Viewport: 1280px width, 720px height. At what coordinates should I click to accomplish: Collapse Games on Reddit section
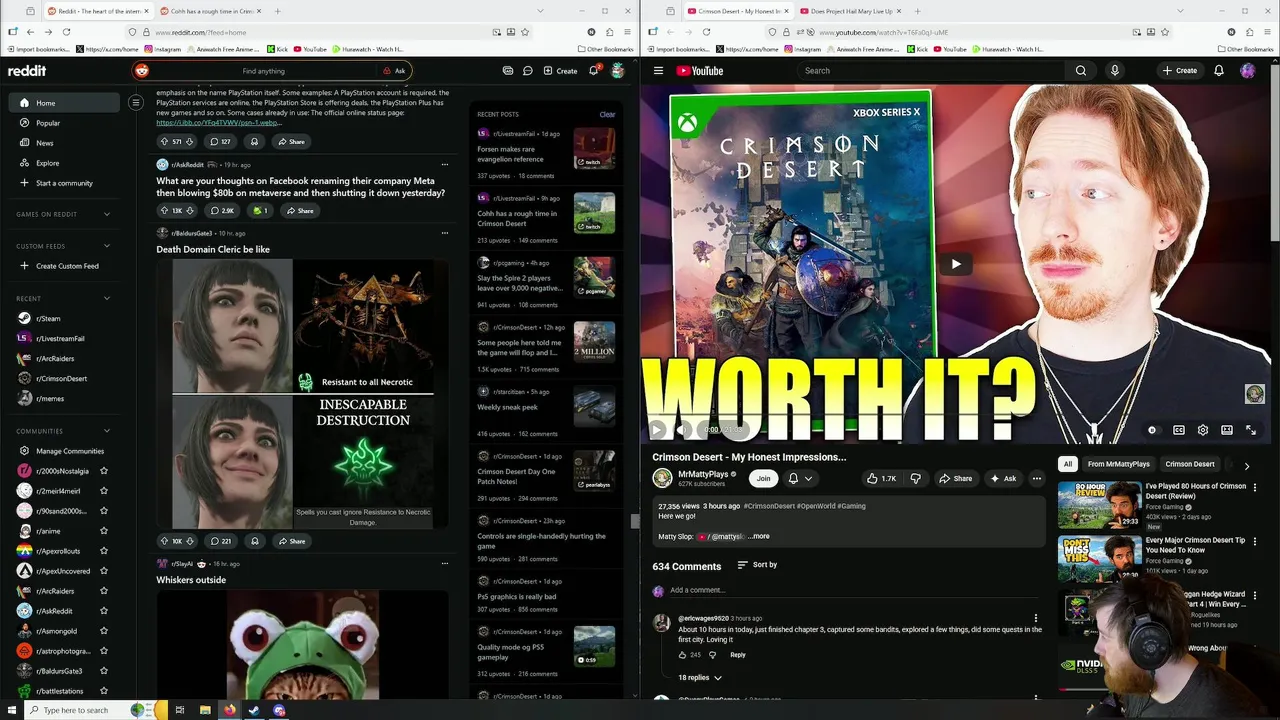108,214
